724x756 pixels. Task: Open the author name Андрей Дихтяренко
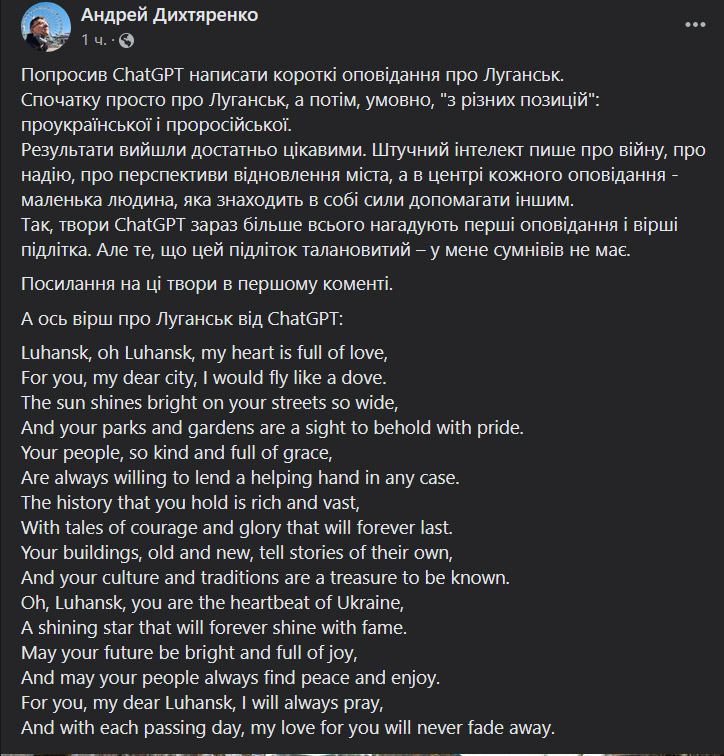171,16
